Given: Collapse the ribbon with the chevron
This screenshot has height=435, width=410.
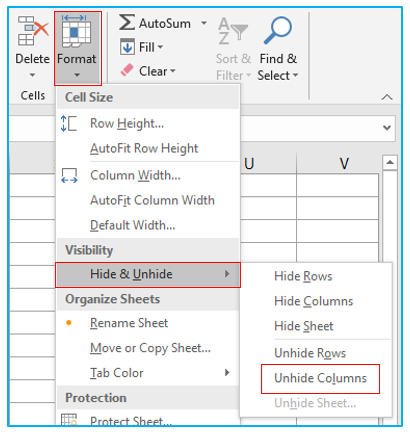Looking at the screenshot, I should [387, 97].
